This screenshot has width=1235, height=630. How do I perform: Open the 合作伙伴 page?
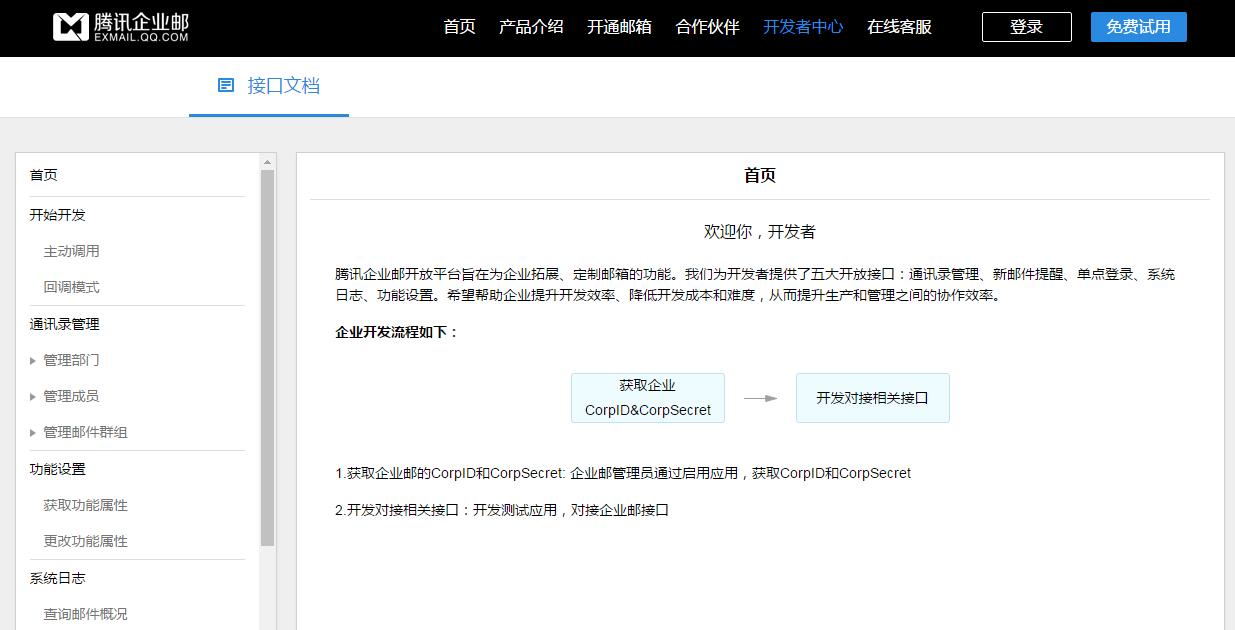(707, 27)
